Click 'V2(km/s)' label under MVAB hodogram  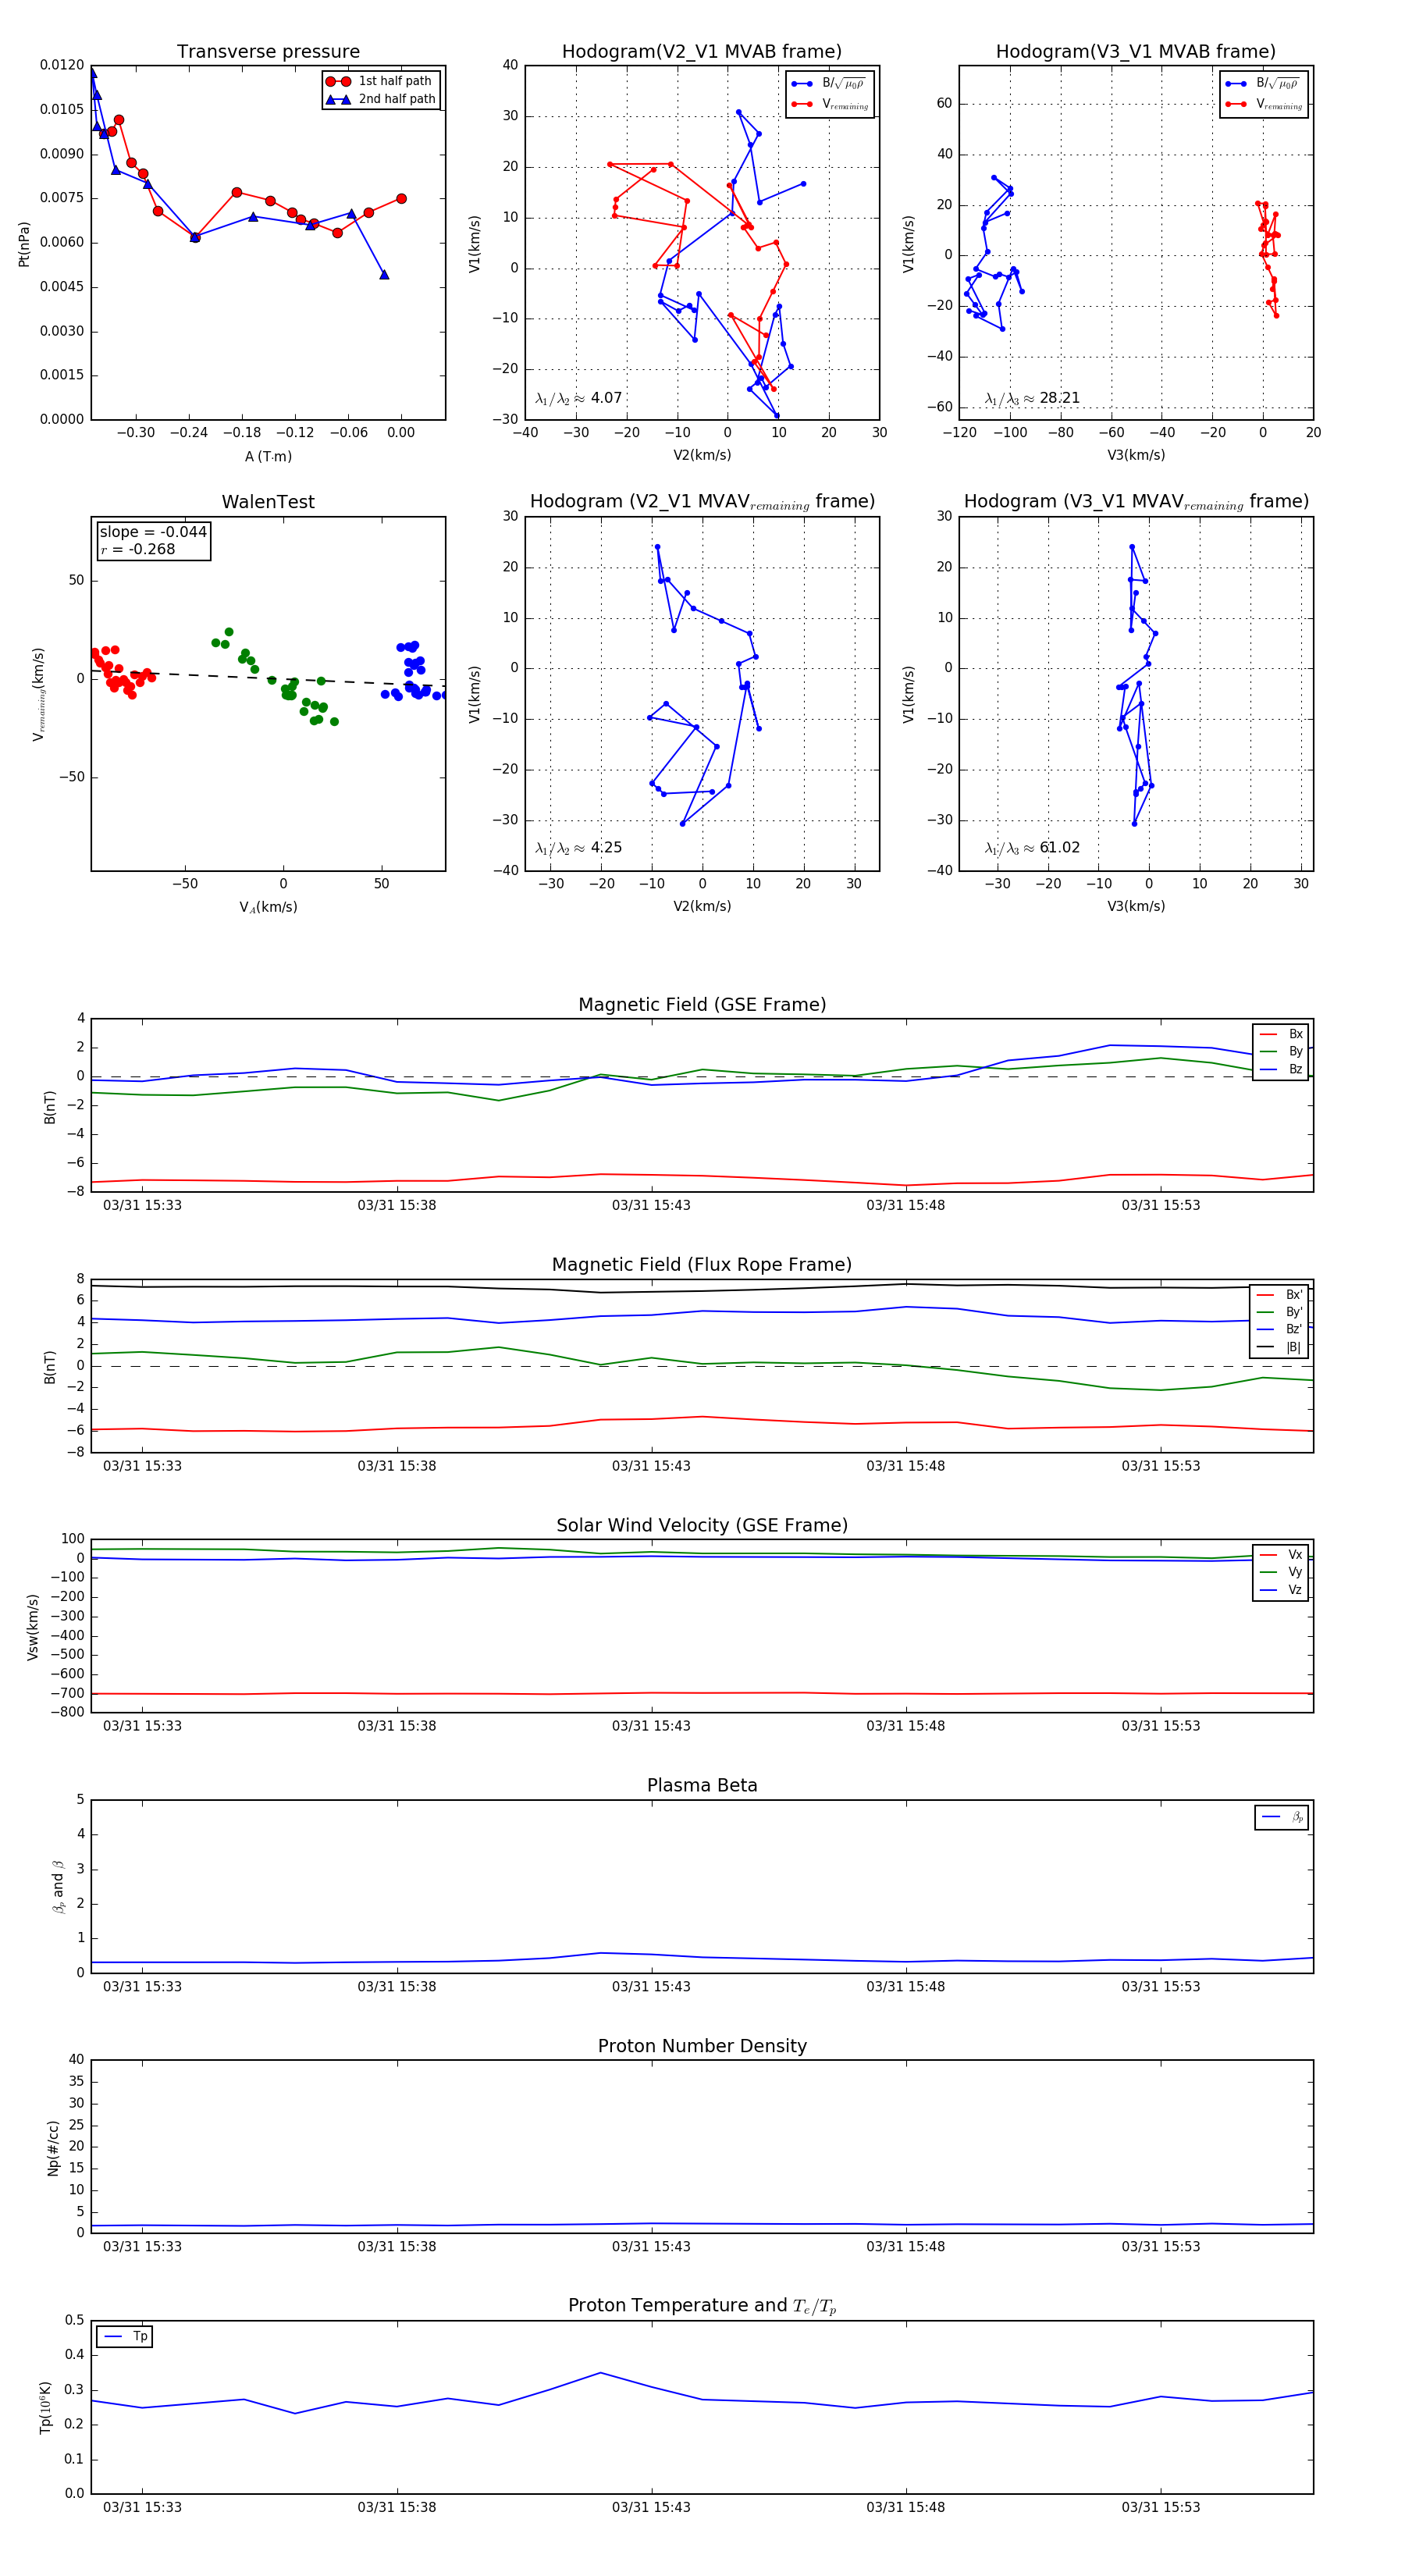point(702,455)
